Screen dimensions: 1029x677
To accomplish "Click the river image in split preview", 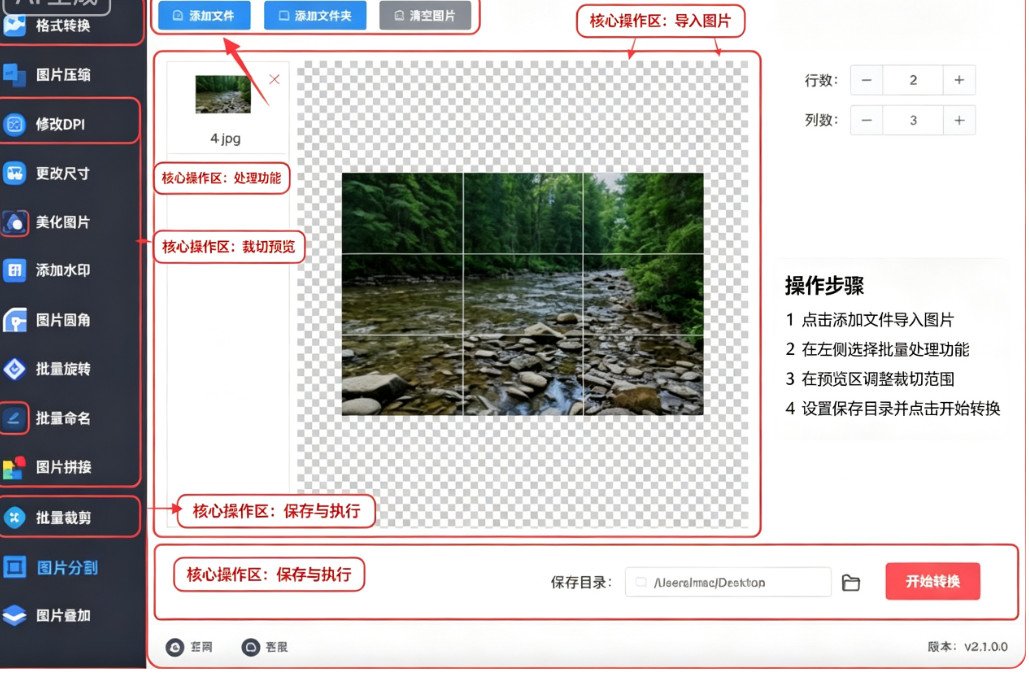I will (522, 294).
